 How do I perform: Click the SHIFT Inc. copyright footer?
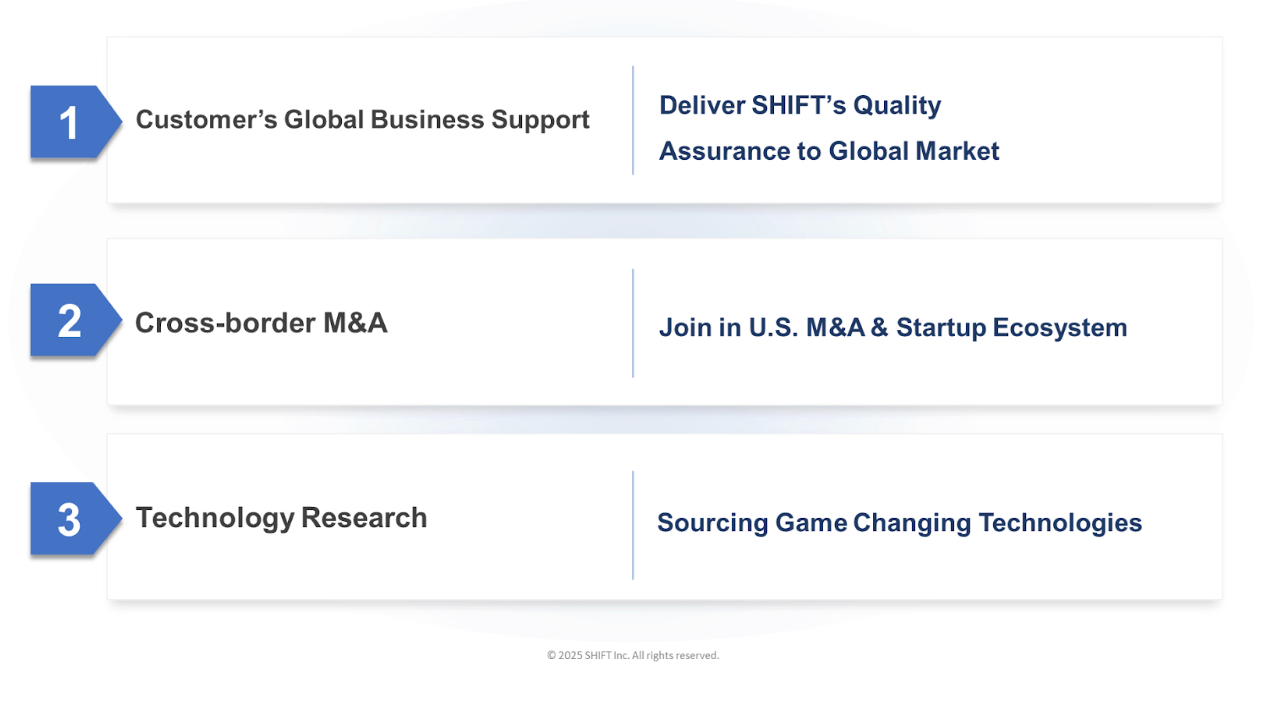633,656
